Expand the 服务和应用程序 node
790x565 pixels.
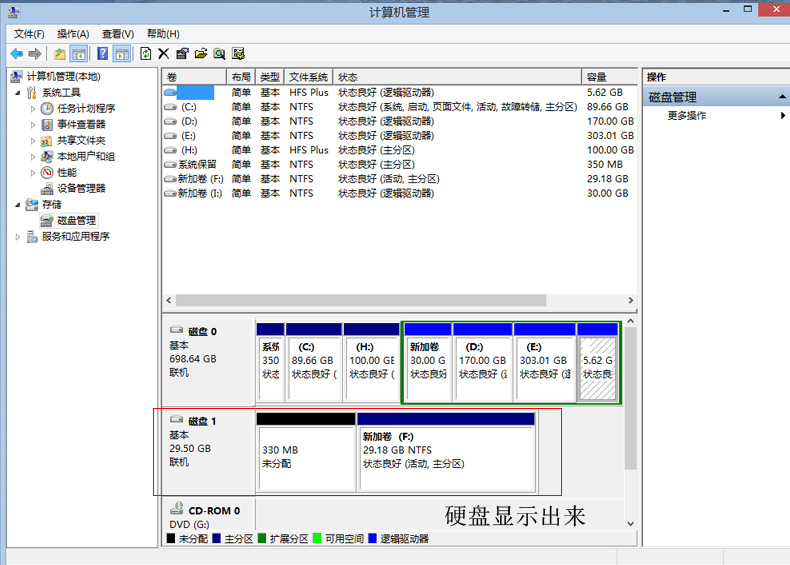18,236
